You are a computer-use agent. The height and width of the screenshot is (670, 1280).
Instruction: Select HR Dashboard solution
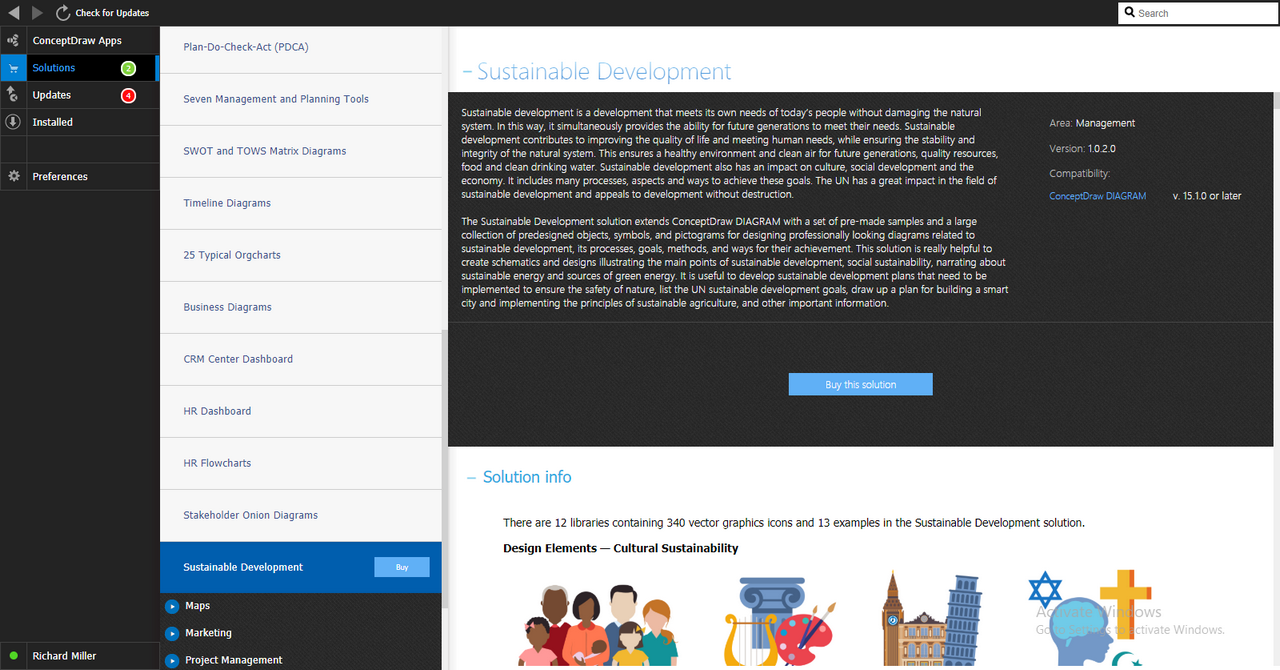click(x=301, y=411)
